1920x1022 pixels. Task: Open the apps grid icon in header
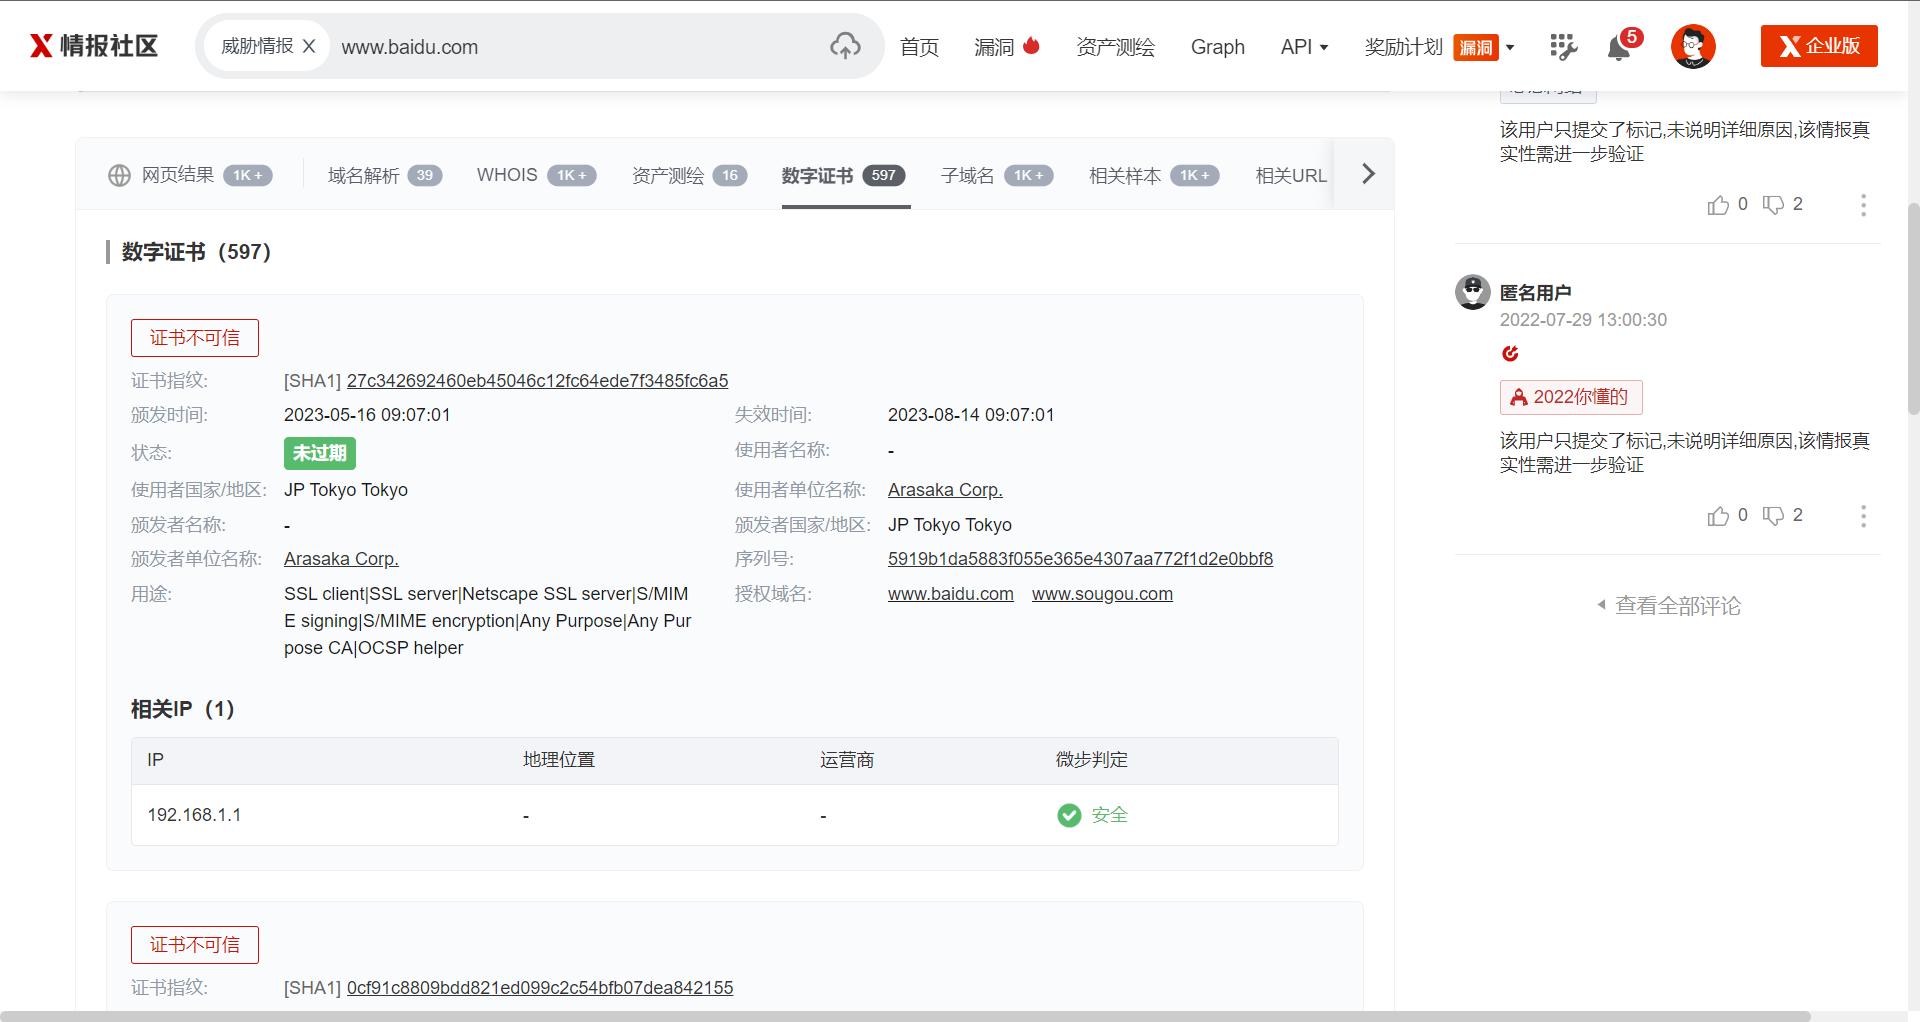pos(1563,47)
